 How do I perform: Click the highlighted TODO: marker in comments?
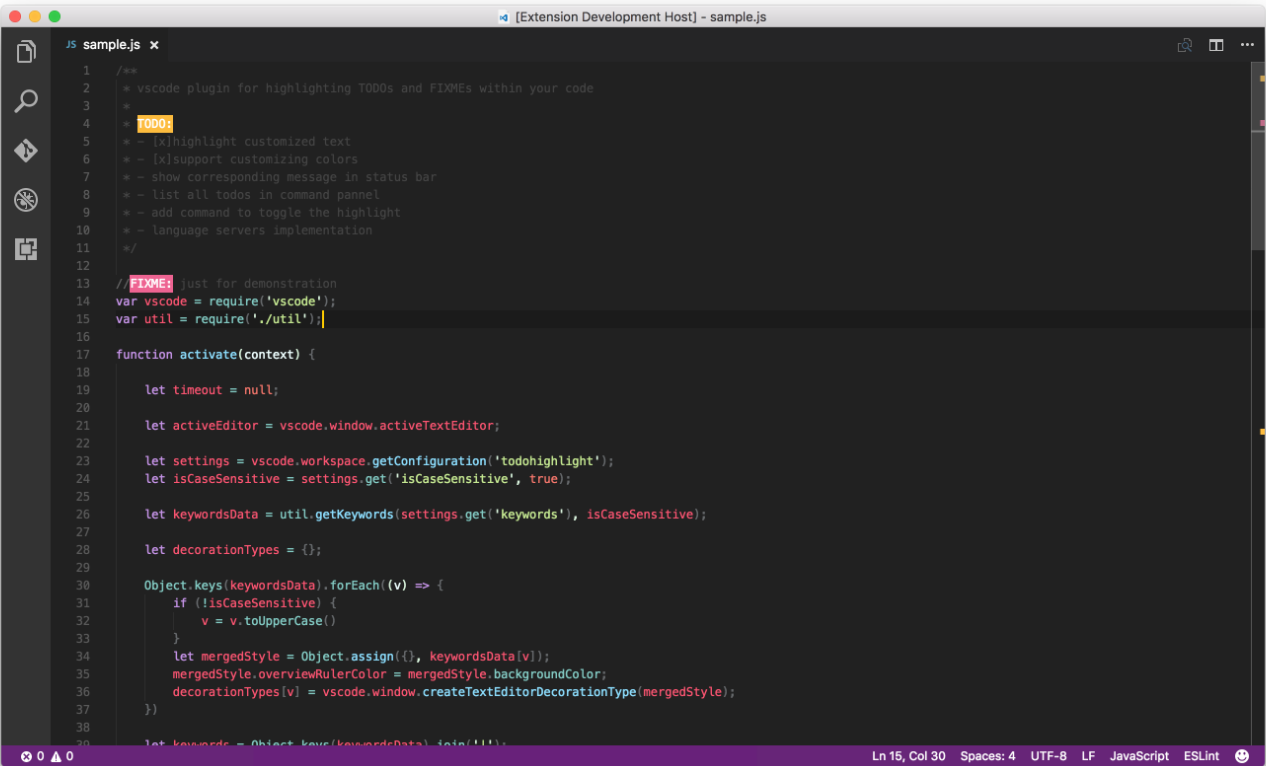154,123
